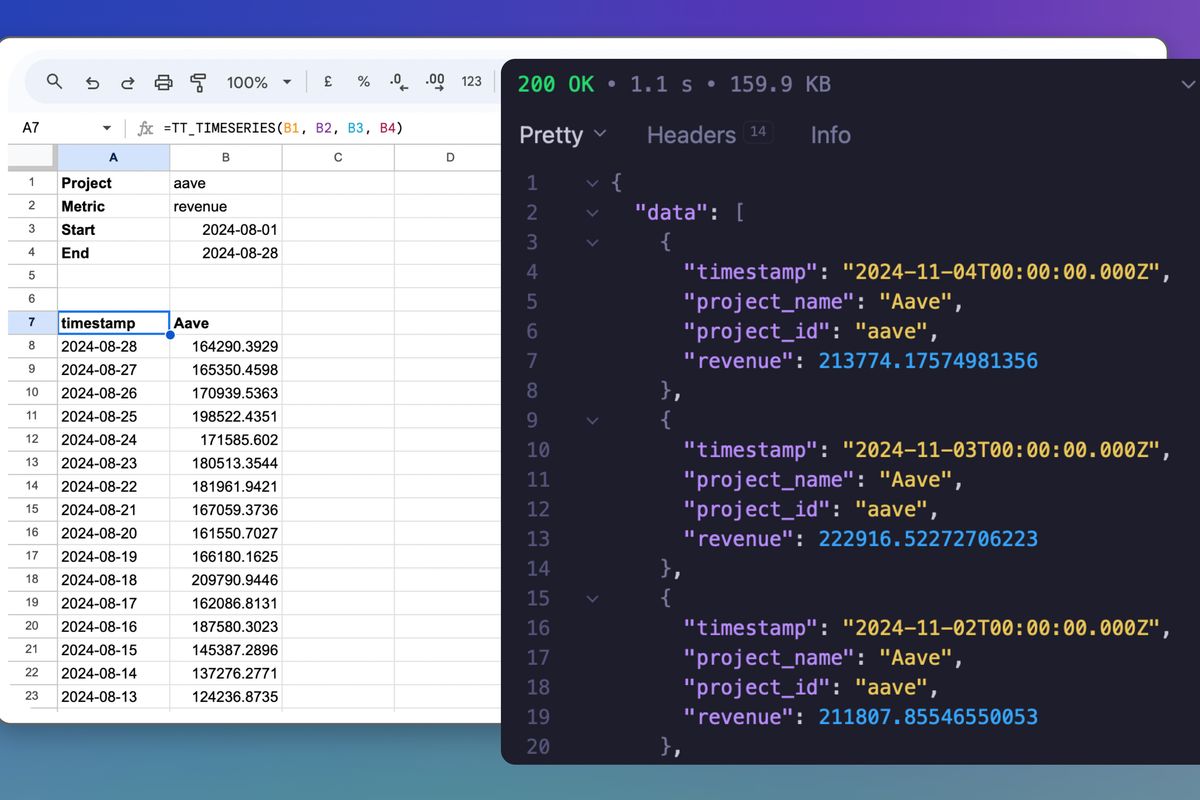Open the 123 number format menu
Screen dimensions: 1200x800
click(472, 82)
